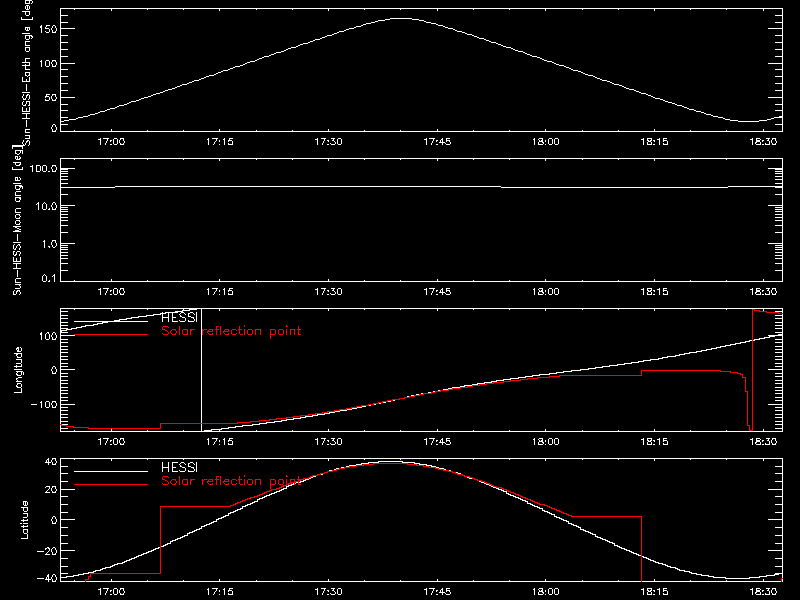This screenshot has height=600, width=800.
Task: Click the 50 tick on Earth angle plot
Action: 51,97
